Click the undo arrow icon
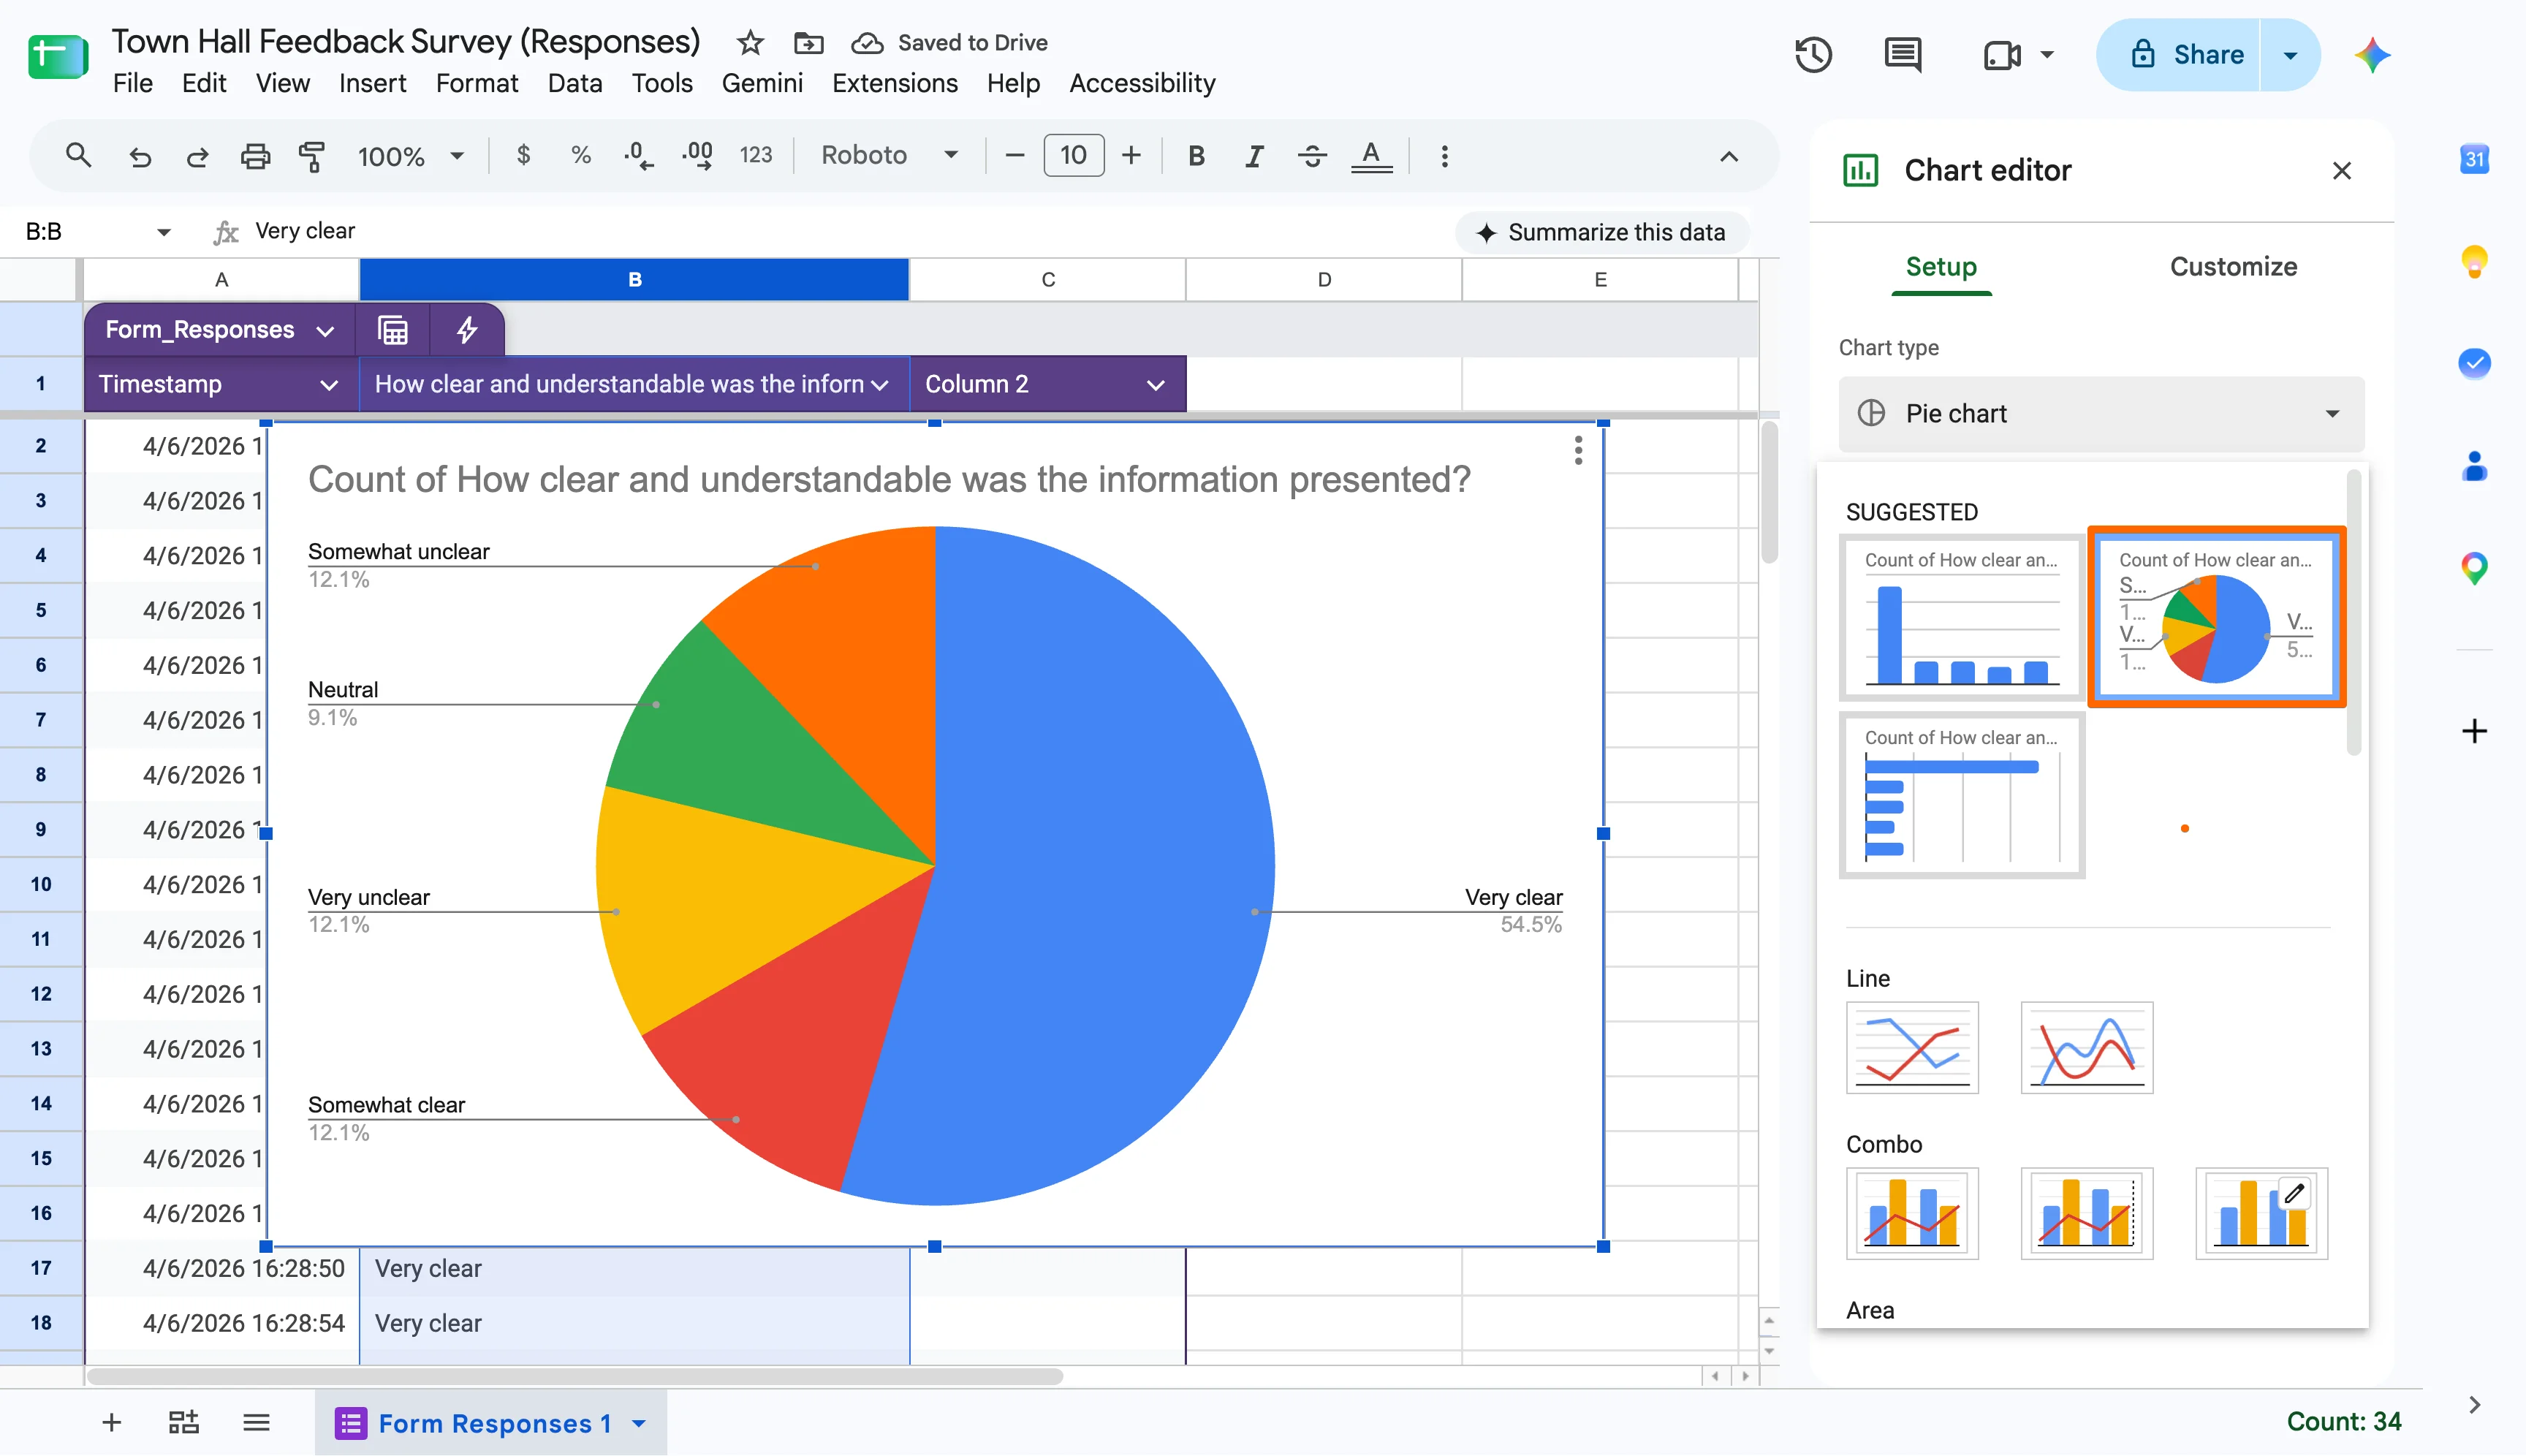The height and width of the screenshot is (1456, 2526). point(140,156)
